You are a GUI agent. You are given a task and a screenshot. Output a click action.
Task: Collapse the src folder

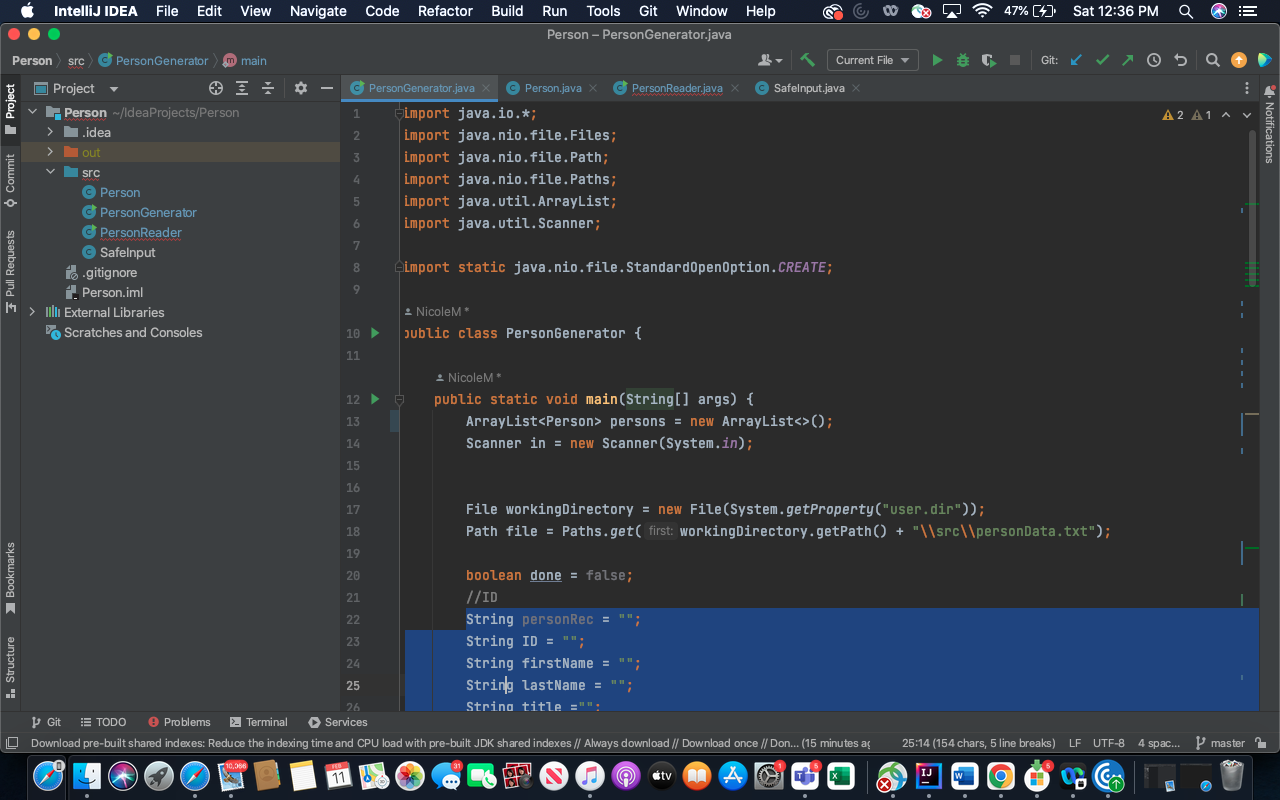[x=50, y=172]
